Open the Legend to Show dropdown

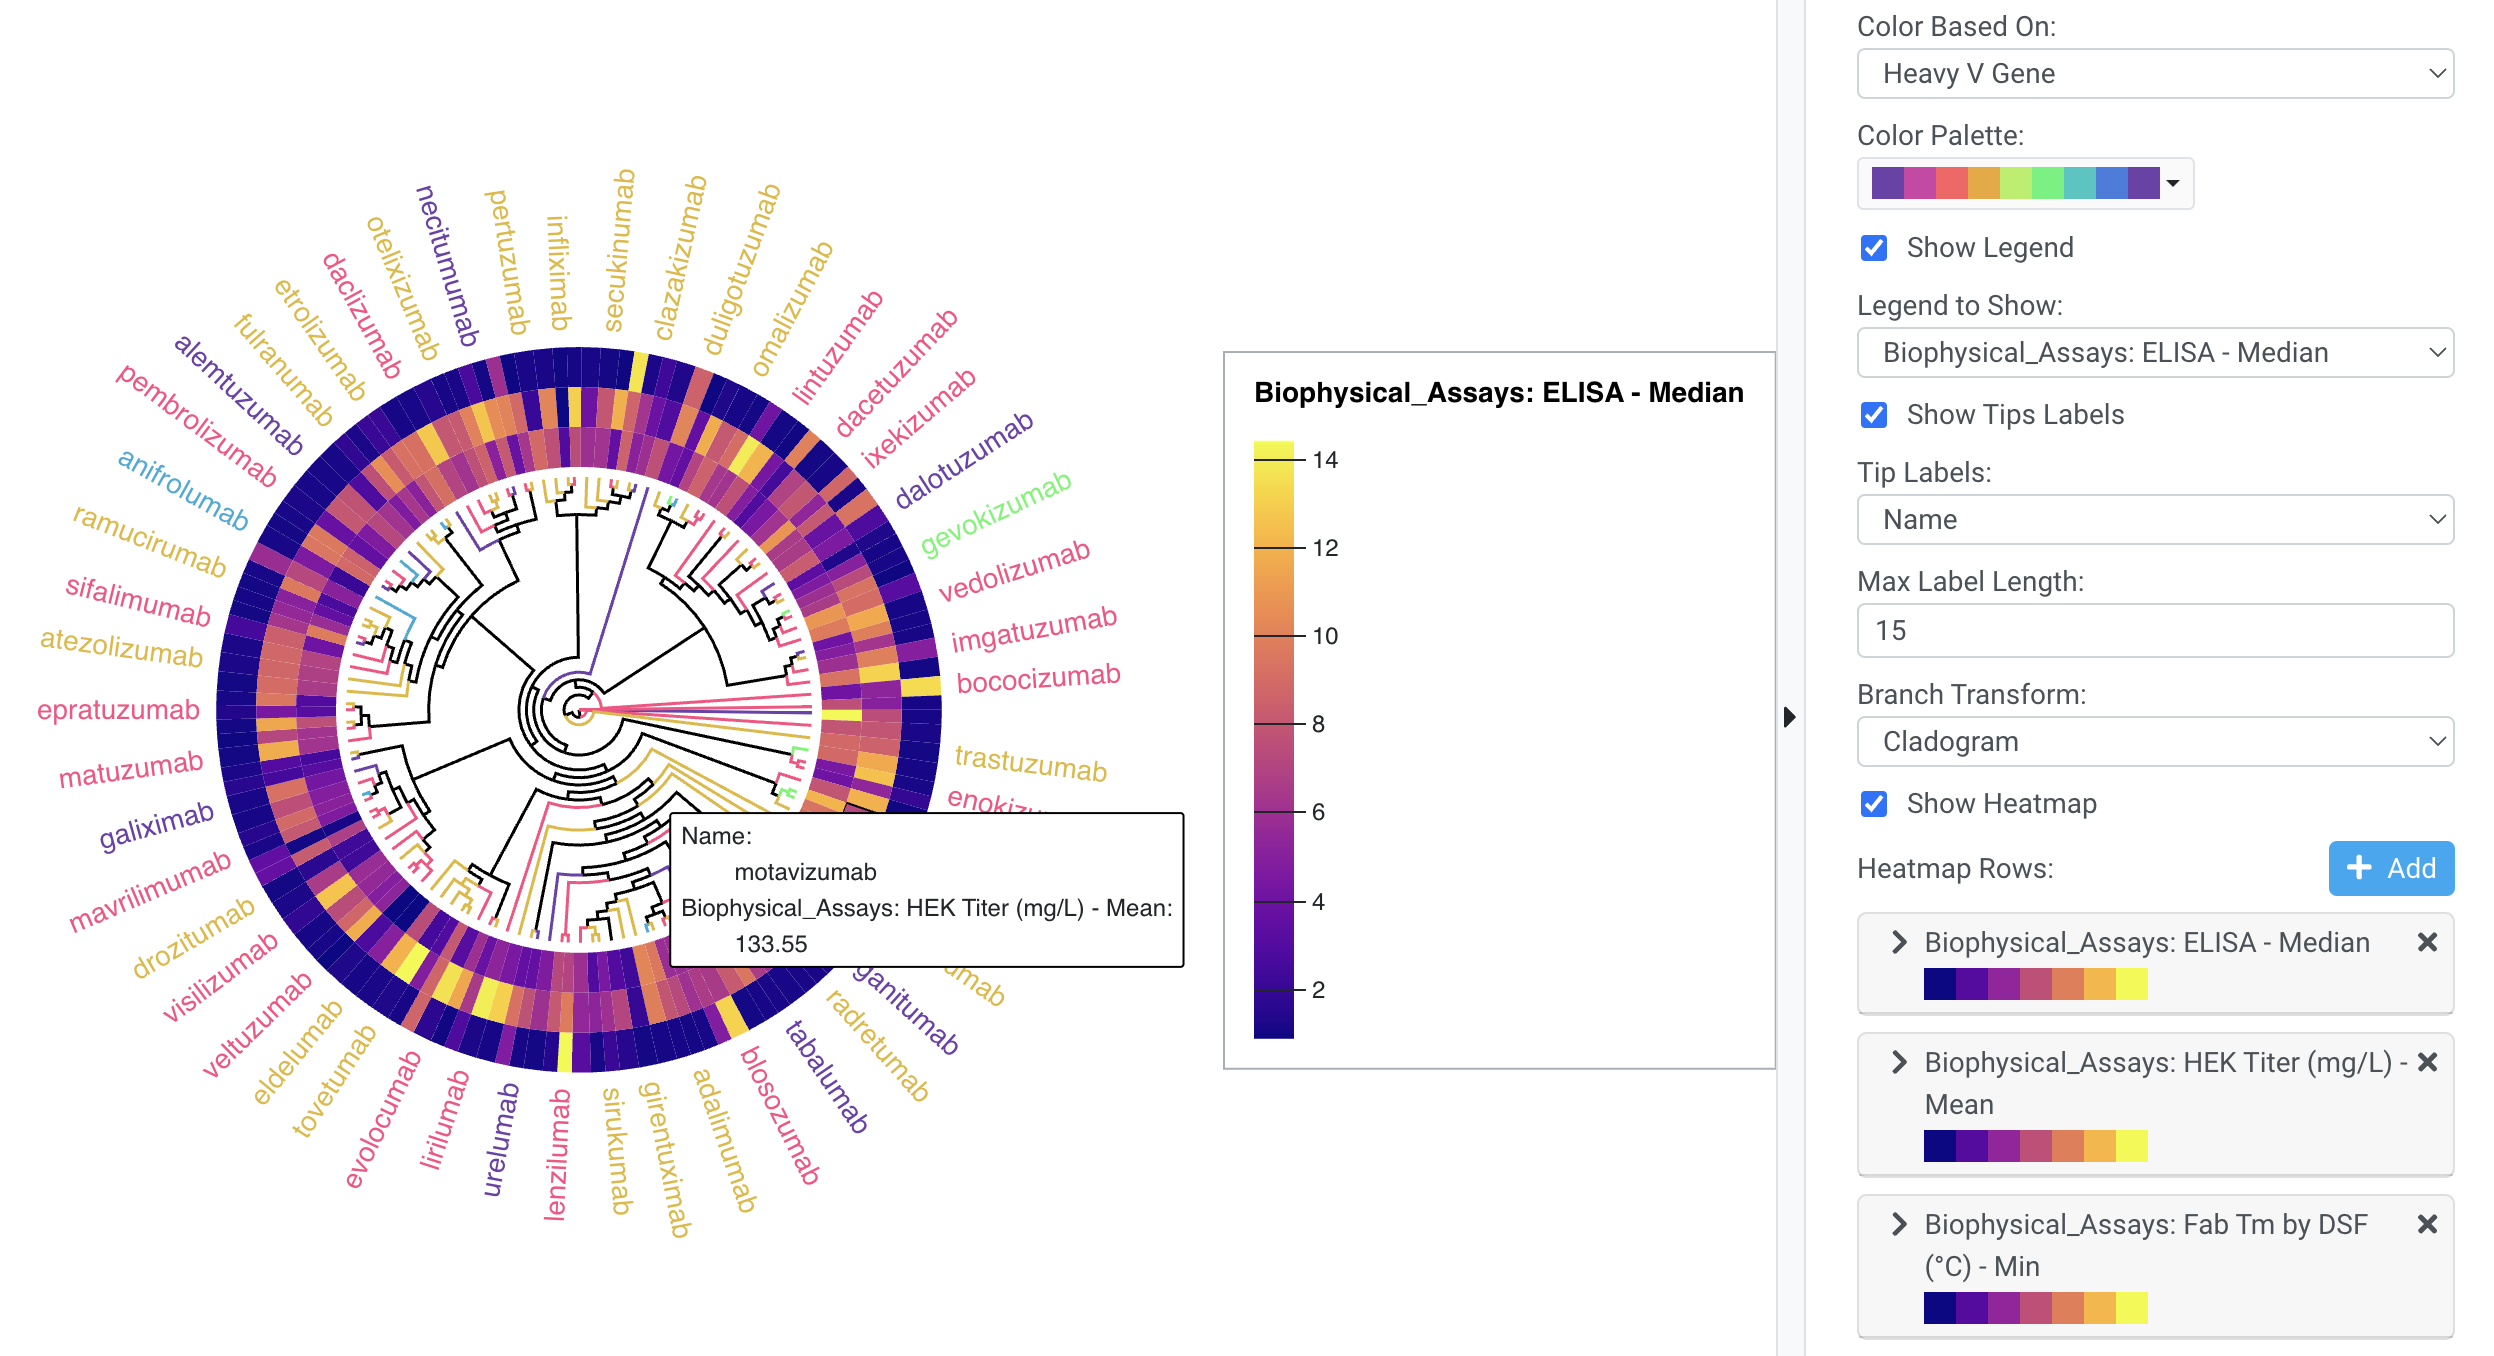point(2154,353)
